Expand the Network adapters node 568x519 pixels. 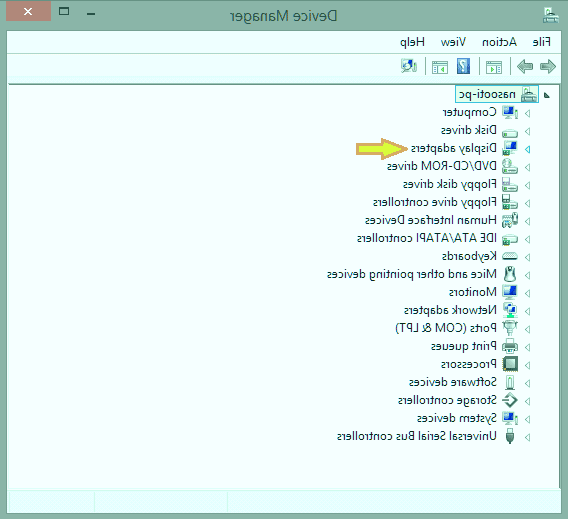[528, 311]
